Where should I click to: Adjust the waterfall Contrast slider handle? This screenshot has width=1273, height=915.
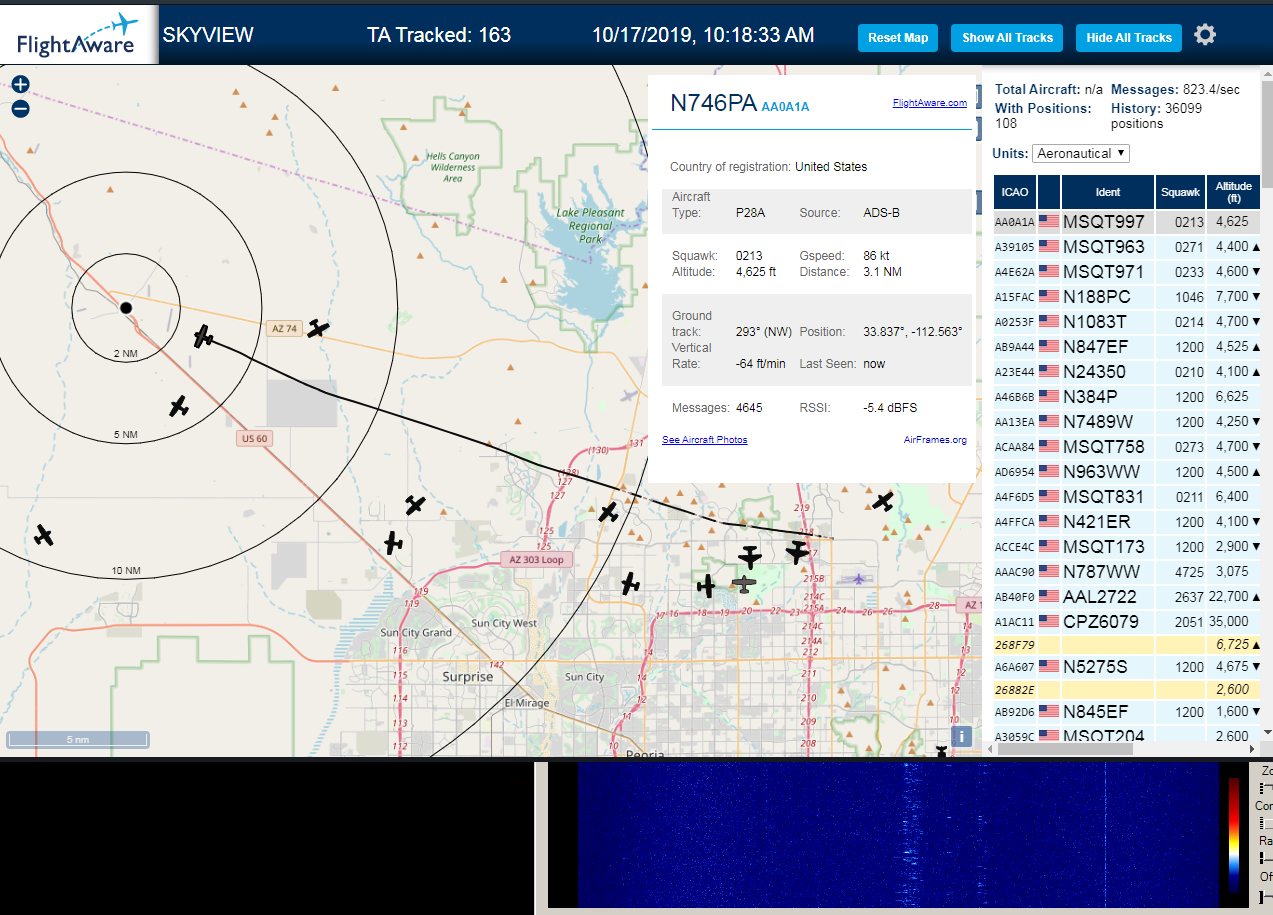(1262, 823)
